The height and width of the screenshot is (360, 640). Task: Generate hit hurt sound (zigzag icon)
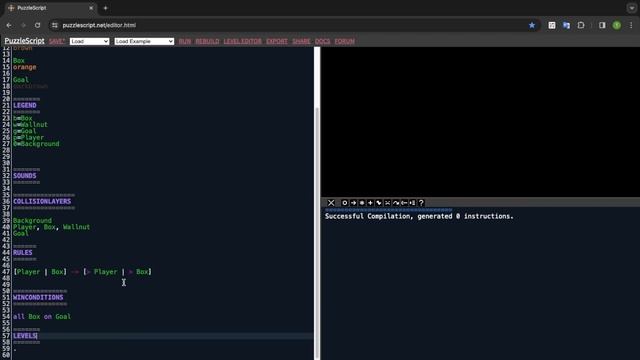point(379,203)
